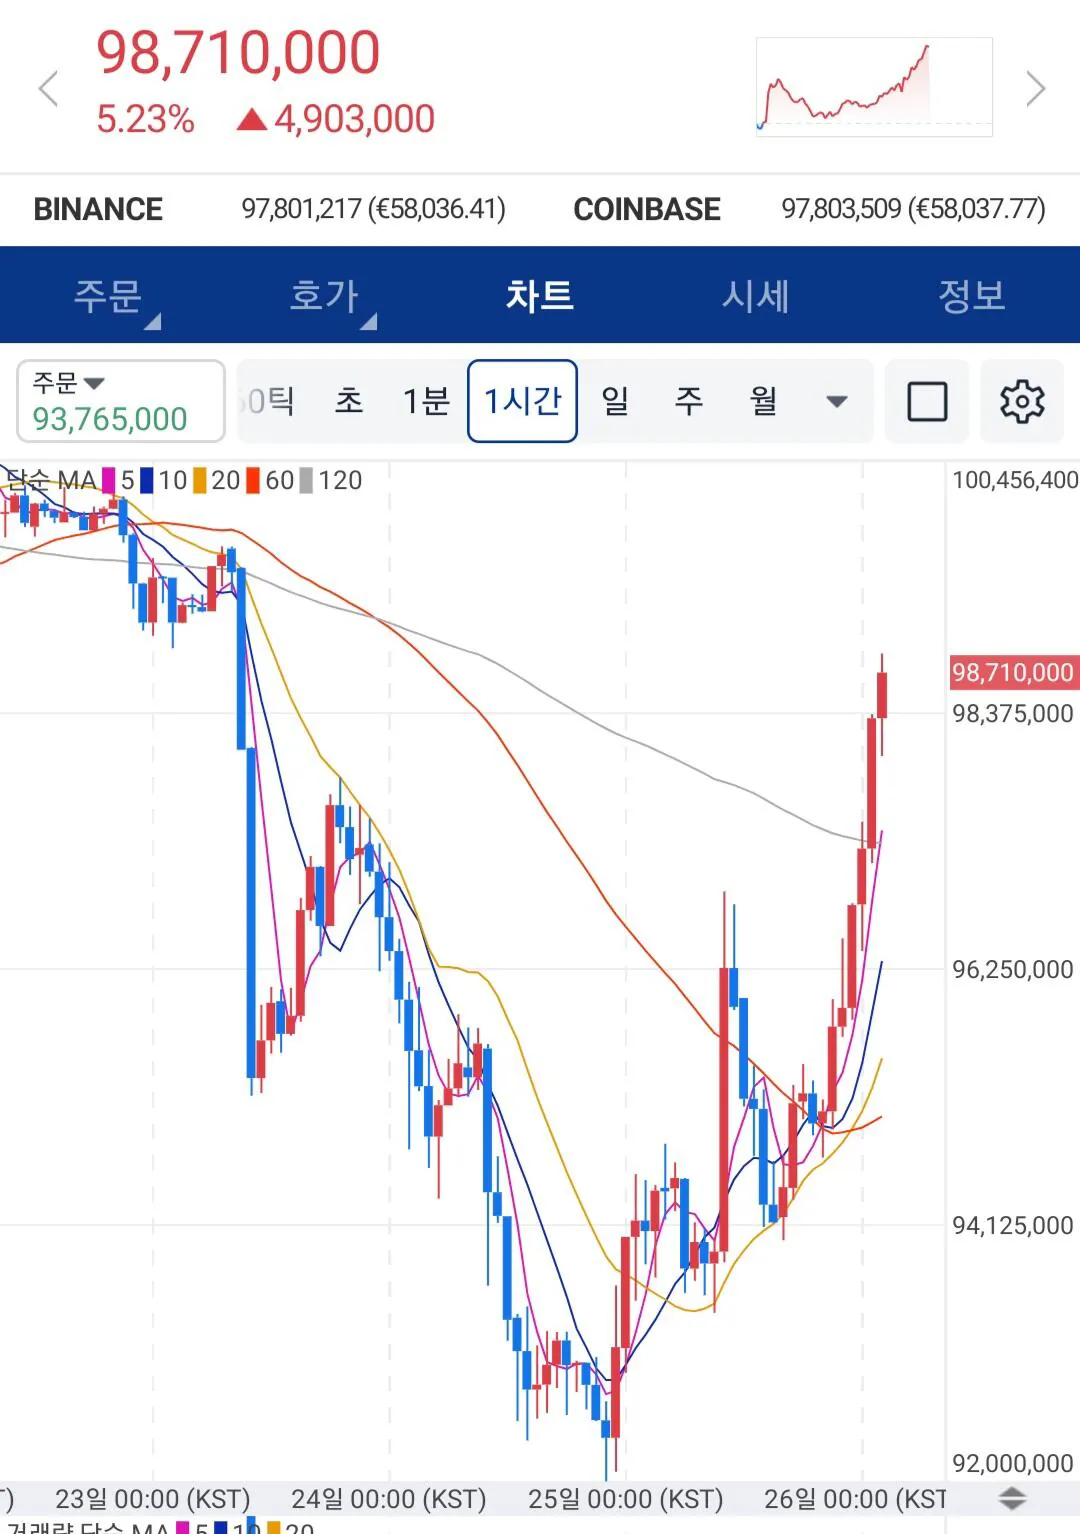Click the MA 120 gray legend swatch
Screen dimensions: 1080x1534
pos(306,481)
